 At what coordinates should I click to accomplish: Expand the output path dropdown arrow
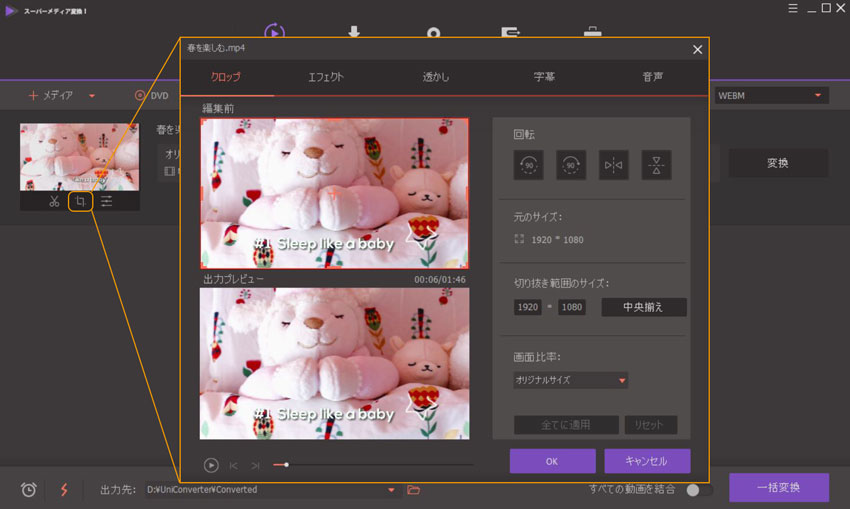click(x=391, y=490)
